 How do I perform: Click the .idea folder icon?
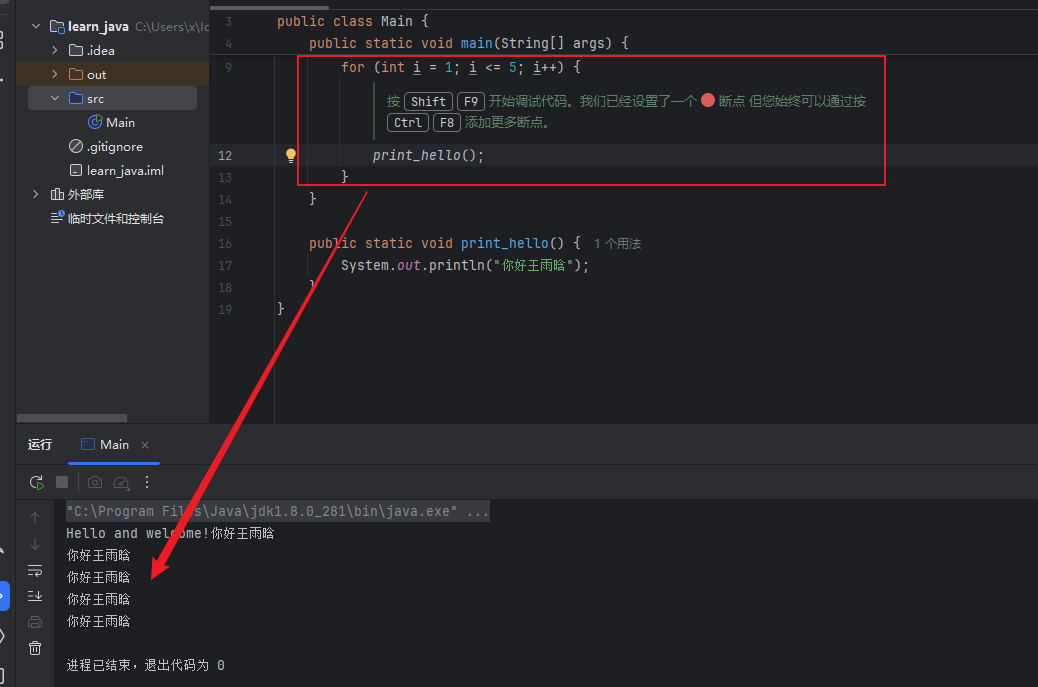[x=76, y=50]
